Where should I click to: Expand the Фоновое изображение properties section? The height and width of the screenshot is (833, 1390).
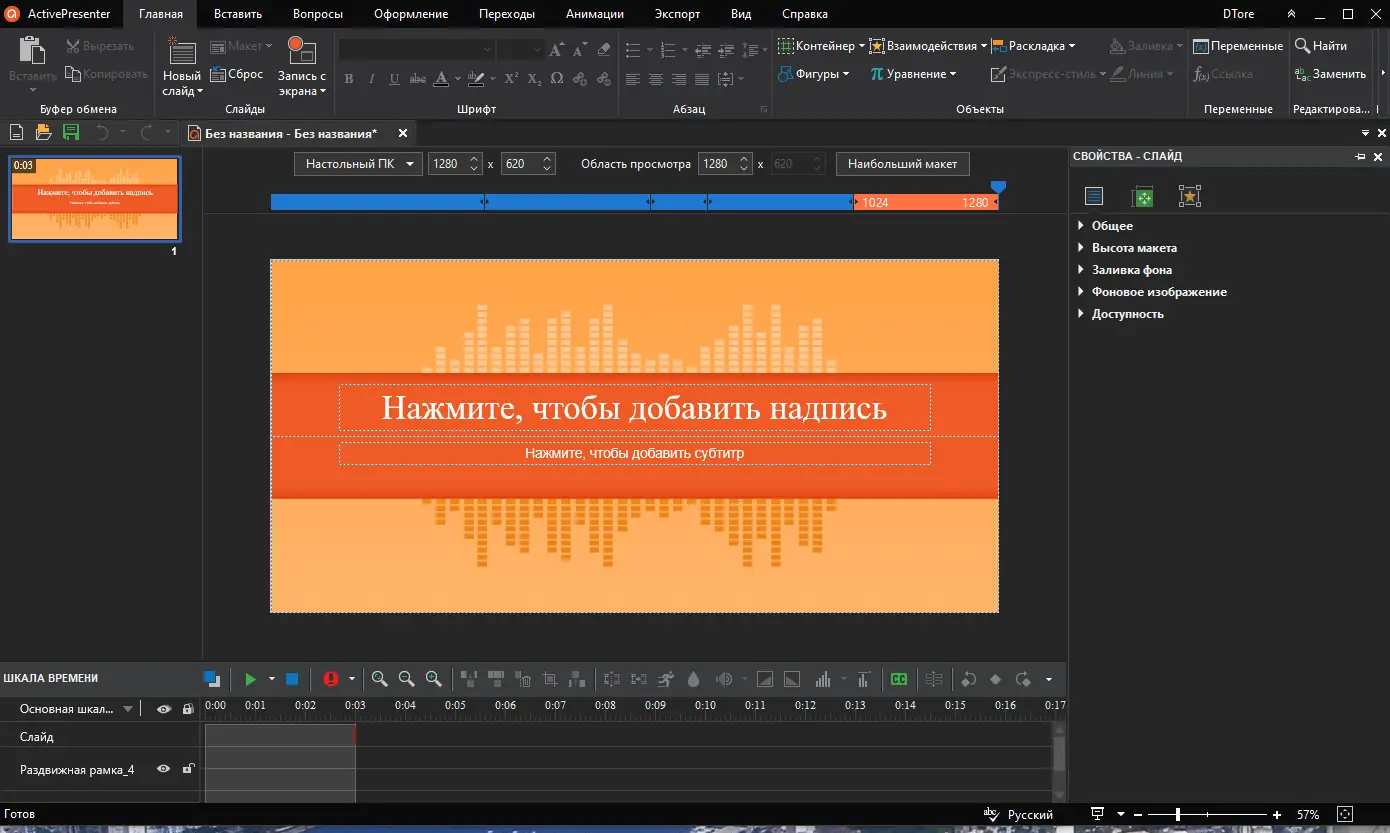coord(1158,292)
